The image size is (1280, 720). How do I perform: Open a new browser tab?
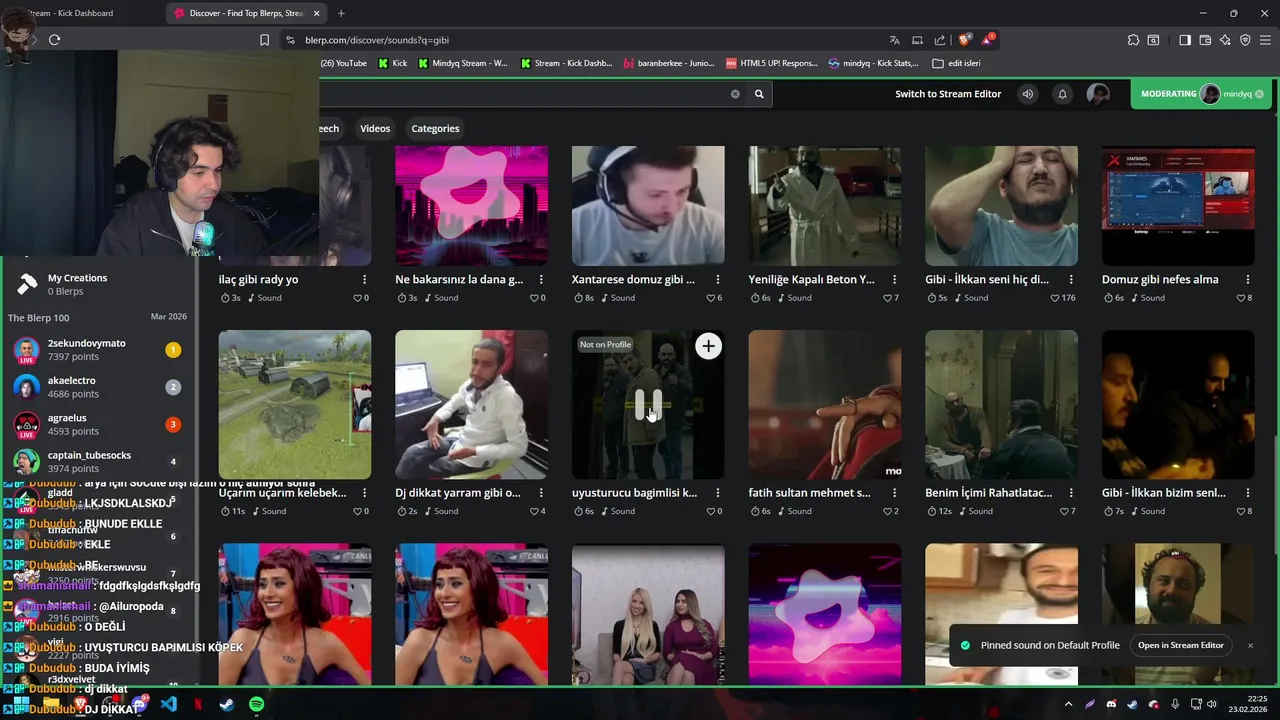pyautogui.click(x=341, y=13)
